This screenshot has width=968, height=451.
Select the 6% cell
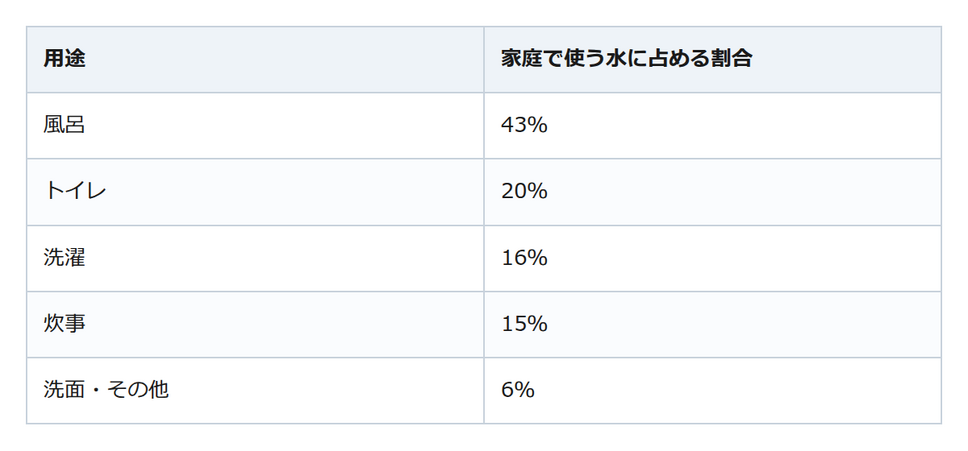712,391
